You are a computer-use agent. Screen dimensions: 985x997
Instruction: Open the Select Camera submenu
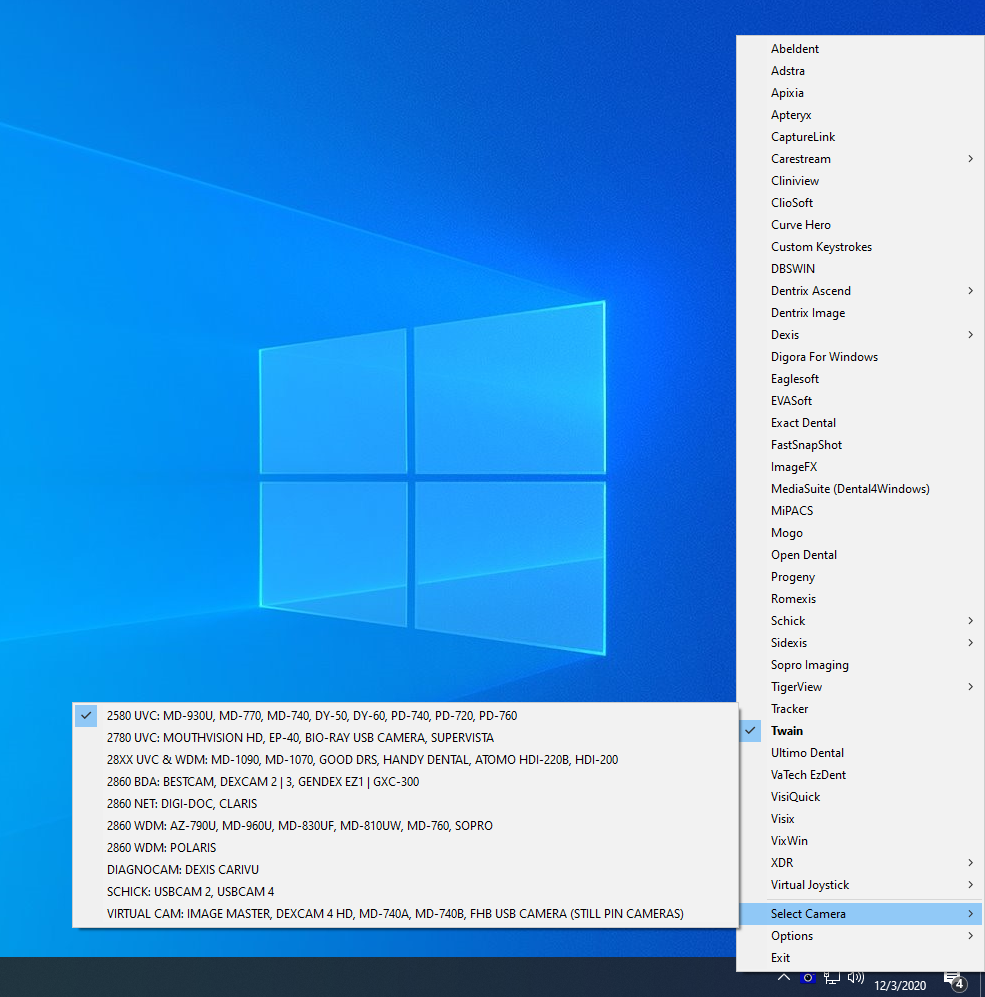(x=860, y=914)
